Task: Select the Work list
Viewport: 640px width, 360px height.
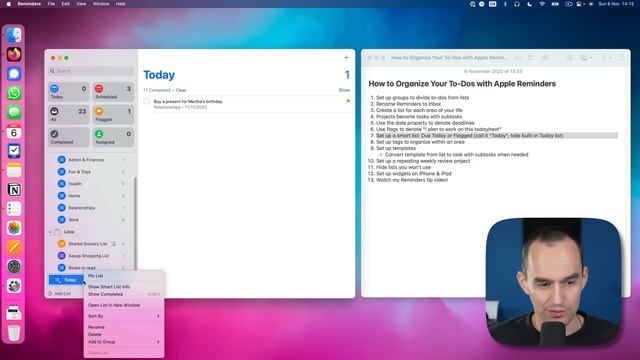Action: (x=91, y=220)
